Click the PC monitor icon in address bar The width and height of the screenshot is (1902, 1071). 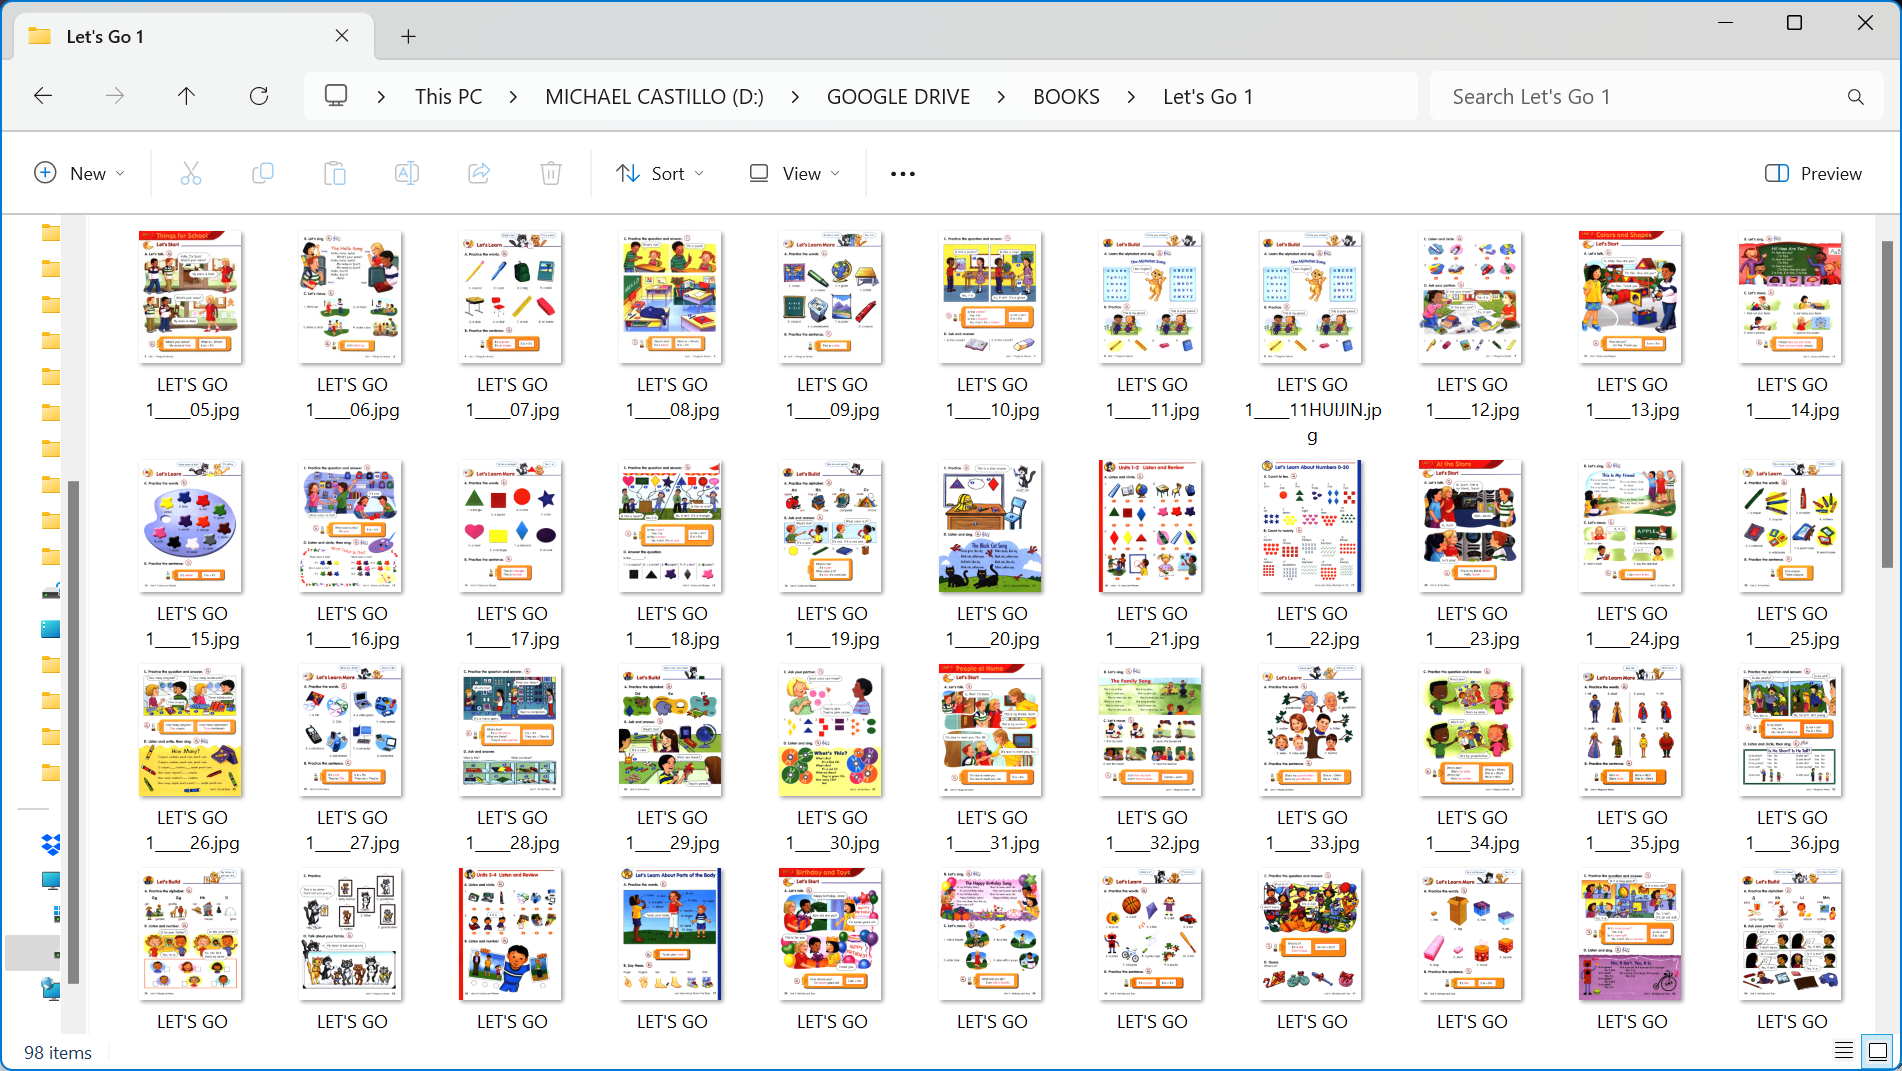[336, 96]
